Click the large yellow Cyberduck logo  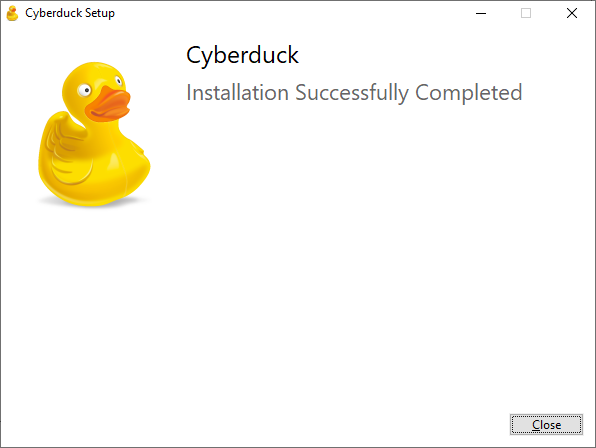tap(94, 134)
